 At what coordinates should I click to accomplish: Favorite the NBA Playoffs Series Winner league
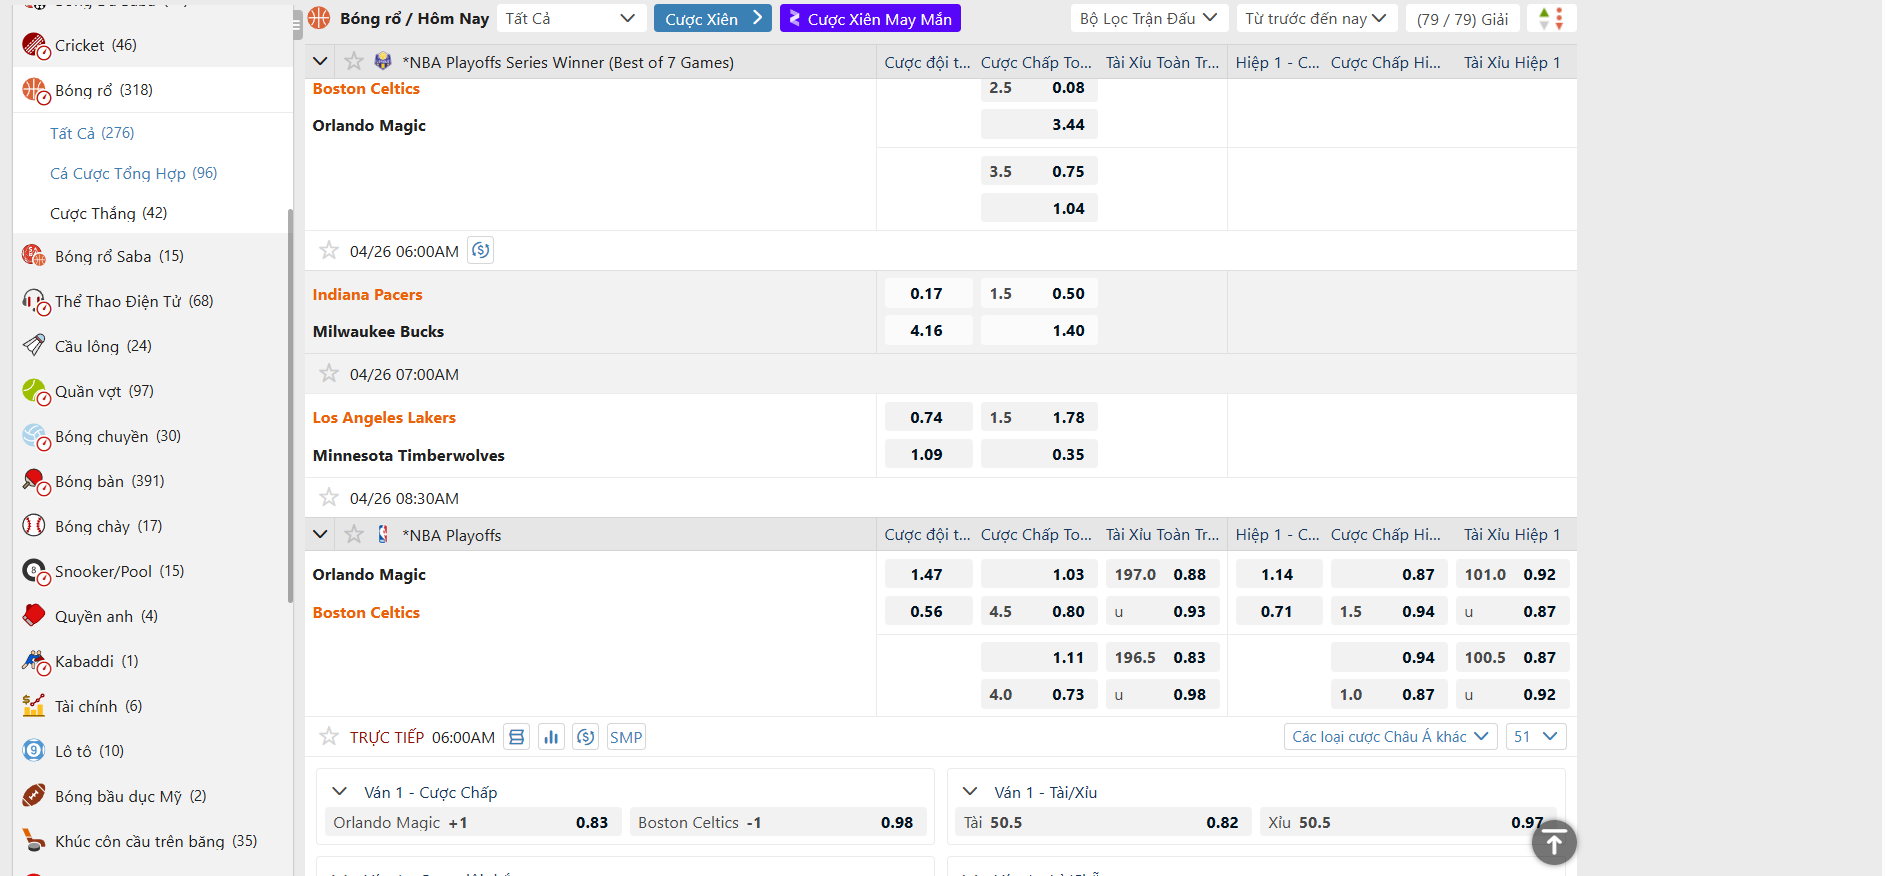[x=354, y=62]
